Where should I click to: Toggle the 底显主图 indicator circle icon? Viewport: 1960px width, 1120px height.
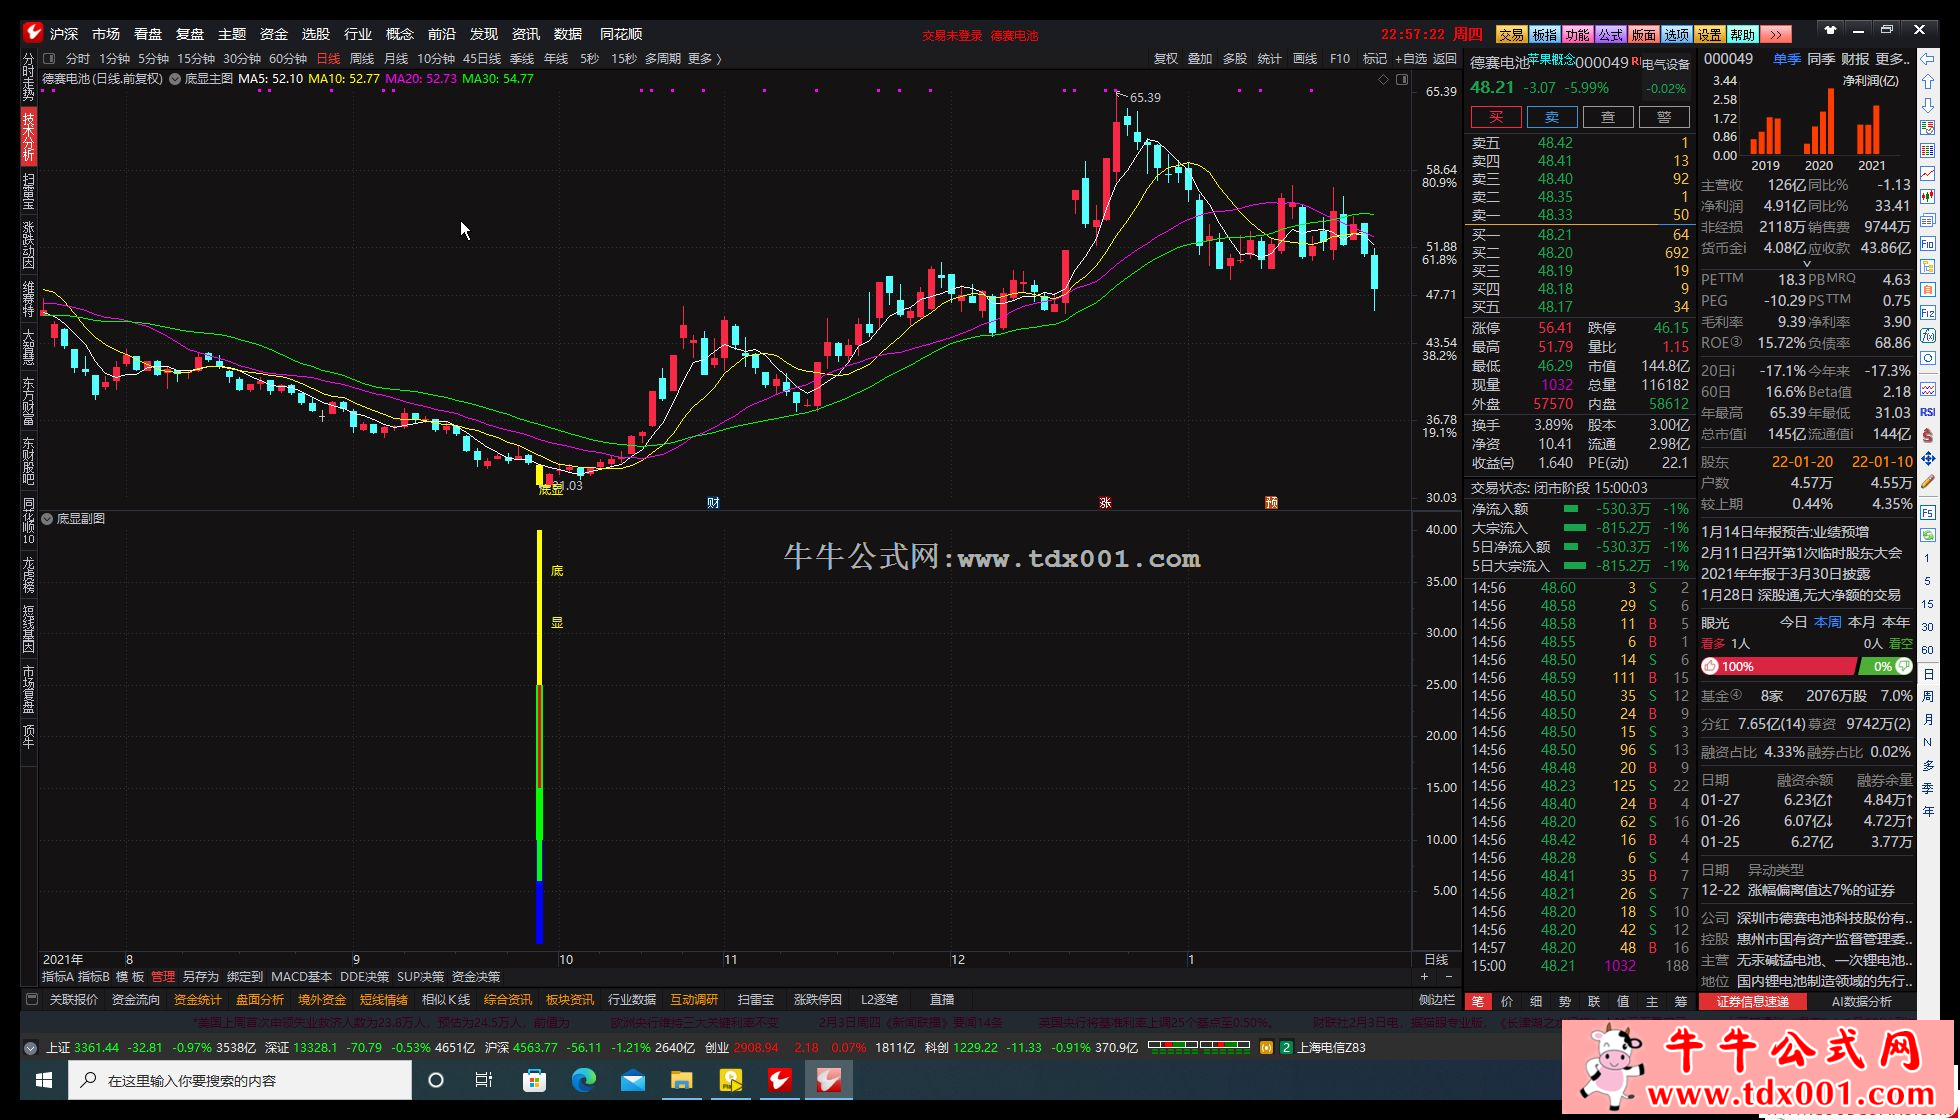175,79
